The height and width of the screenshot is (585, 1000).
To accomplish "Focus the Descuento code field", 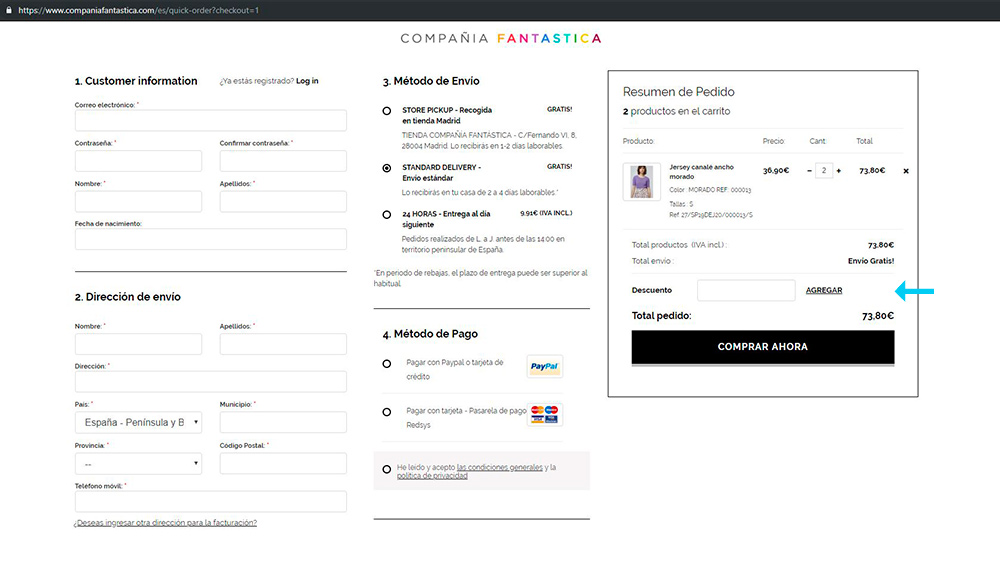I will [x=746, y=290].
